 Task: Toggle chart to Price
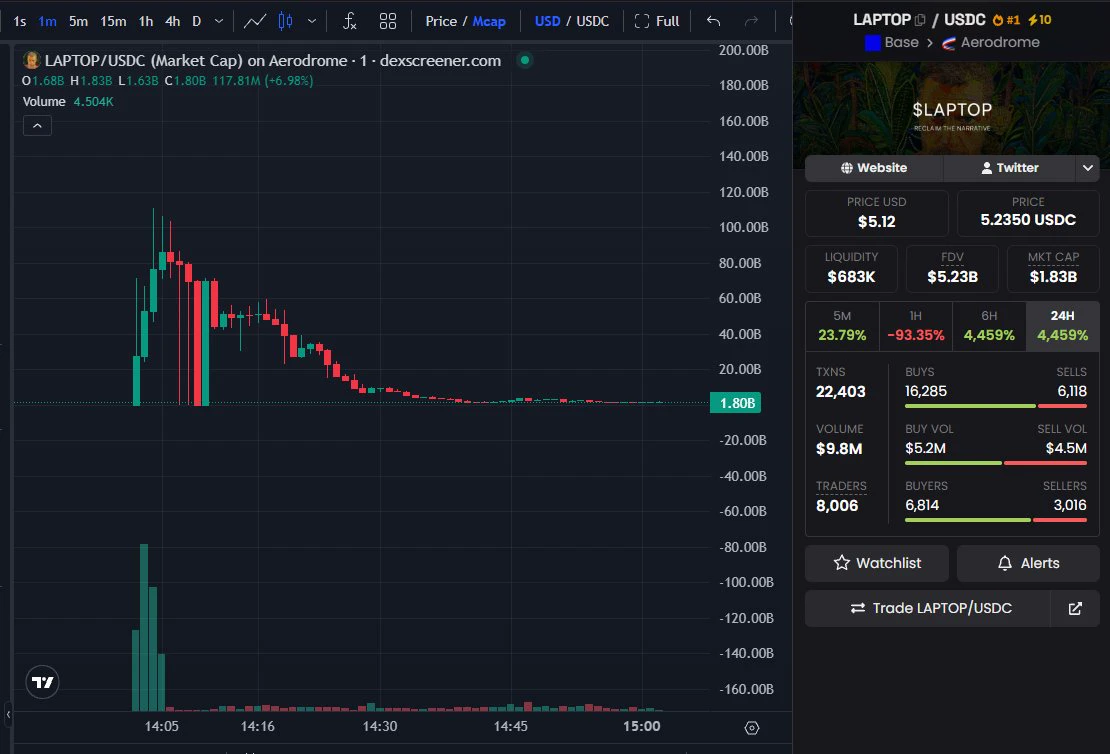(440, 21)
